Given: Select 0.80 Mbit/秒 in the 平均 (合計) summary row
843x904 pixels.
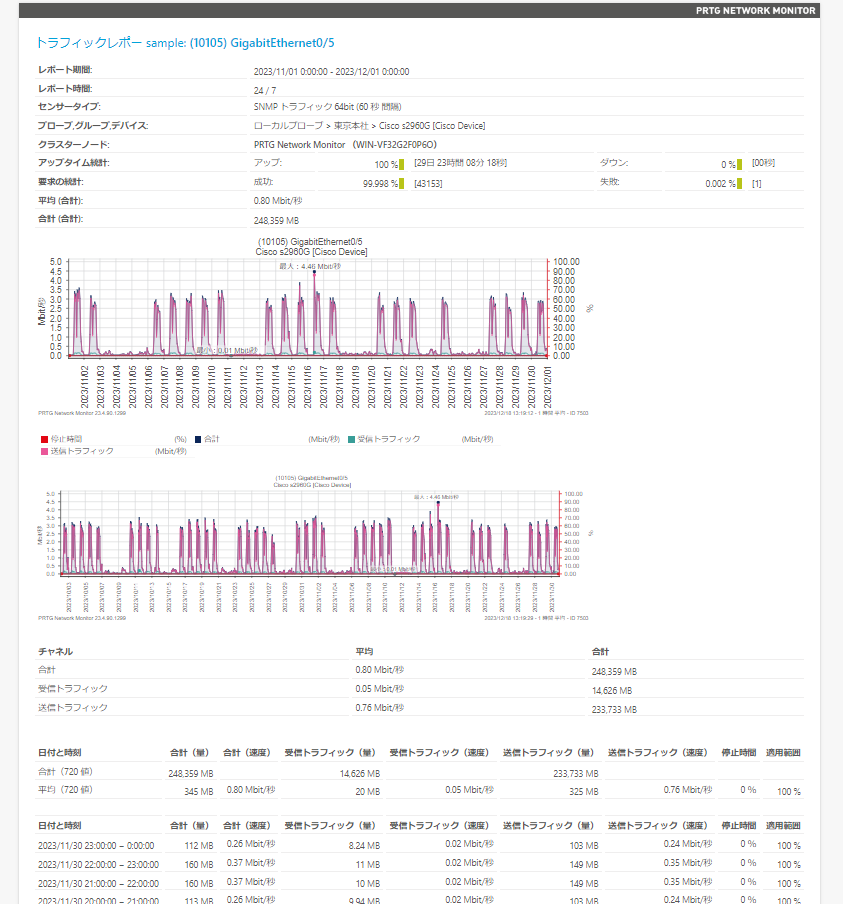Looking at the screenshot, I should pos(278,201).
